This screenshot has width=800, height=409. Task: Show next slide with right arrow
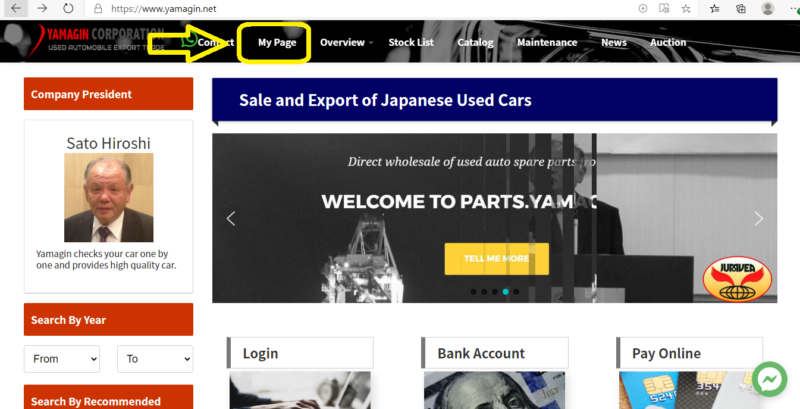759,218
